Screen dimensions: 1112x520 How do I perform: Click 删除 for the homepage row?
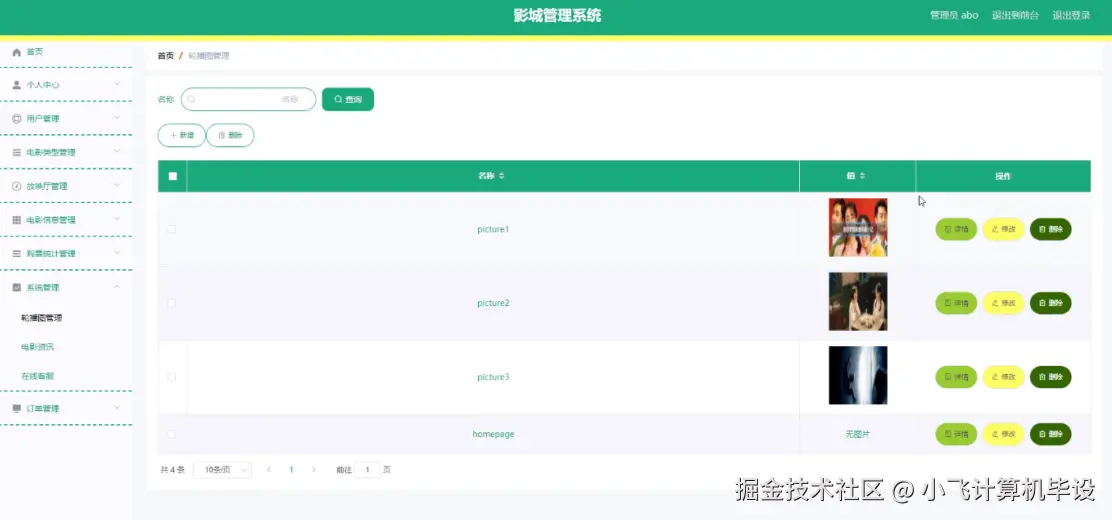[x=1050, y=434]
